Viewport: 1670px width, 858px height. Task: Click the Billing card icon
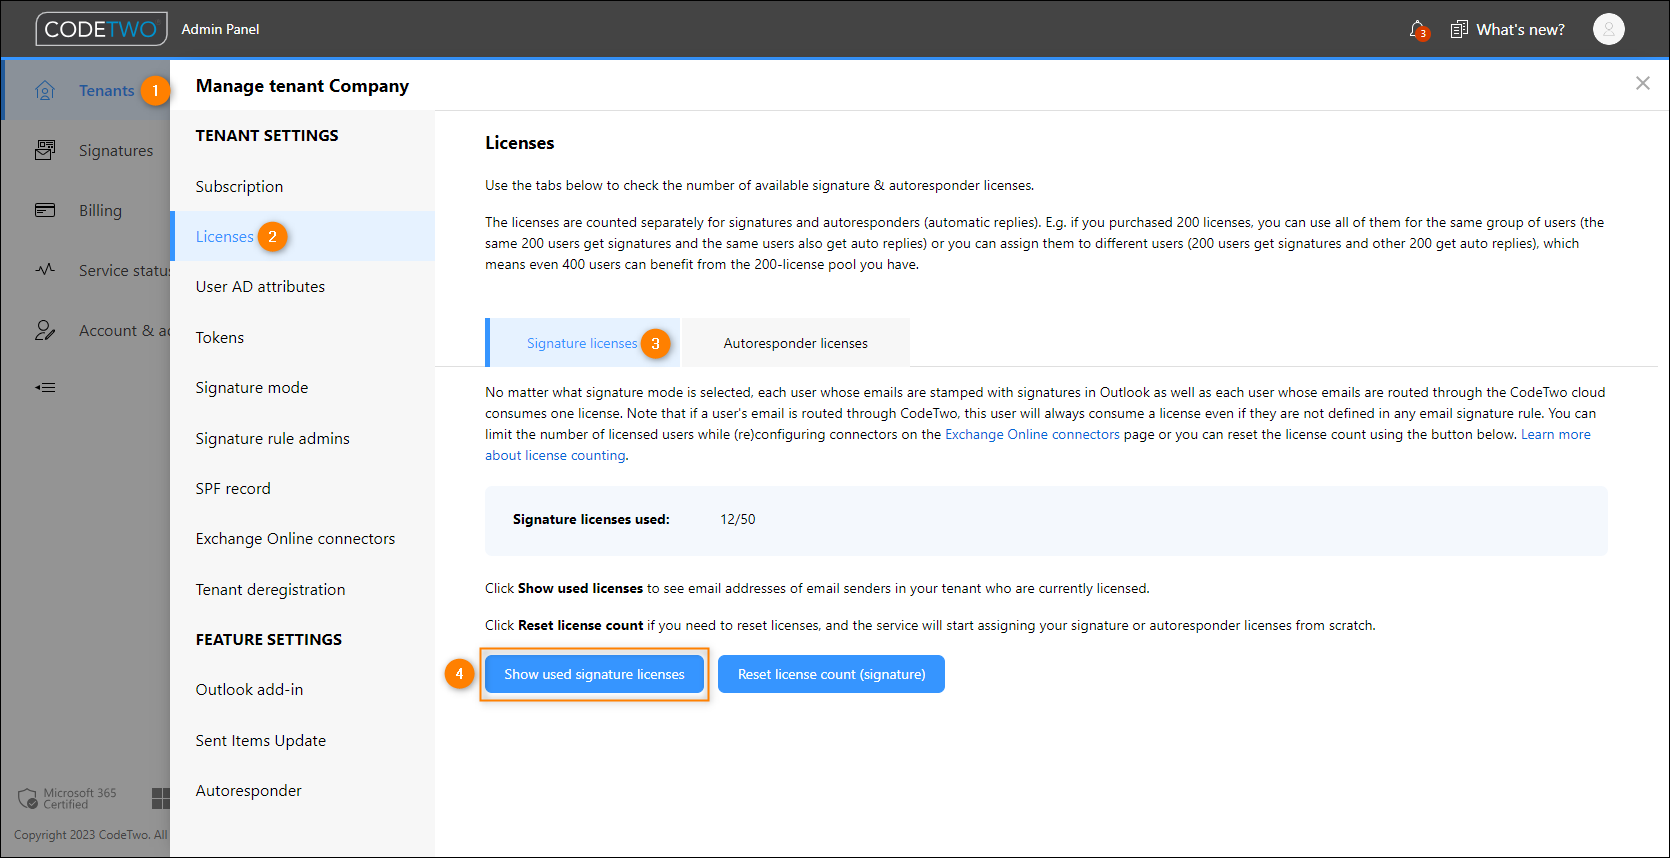[45, 210]
